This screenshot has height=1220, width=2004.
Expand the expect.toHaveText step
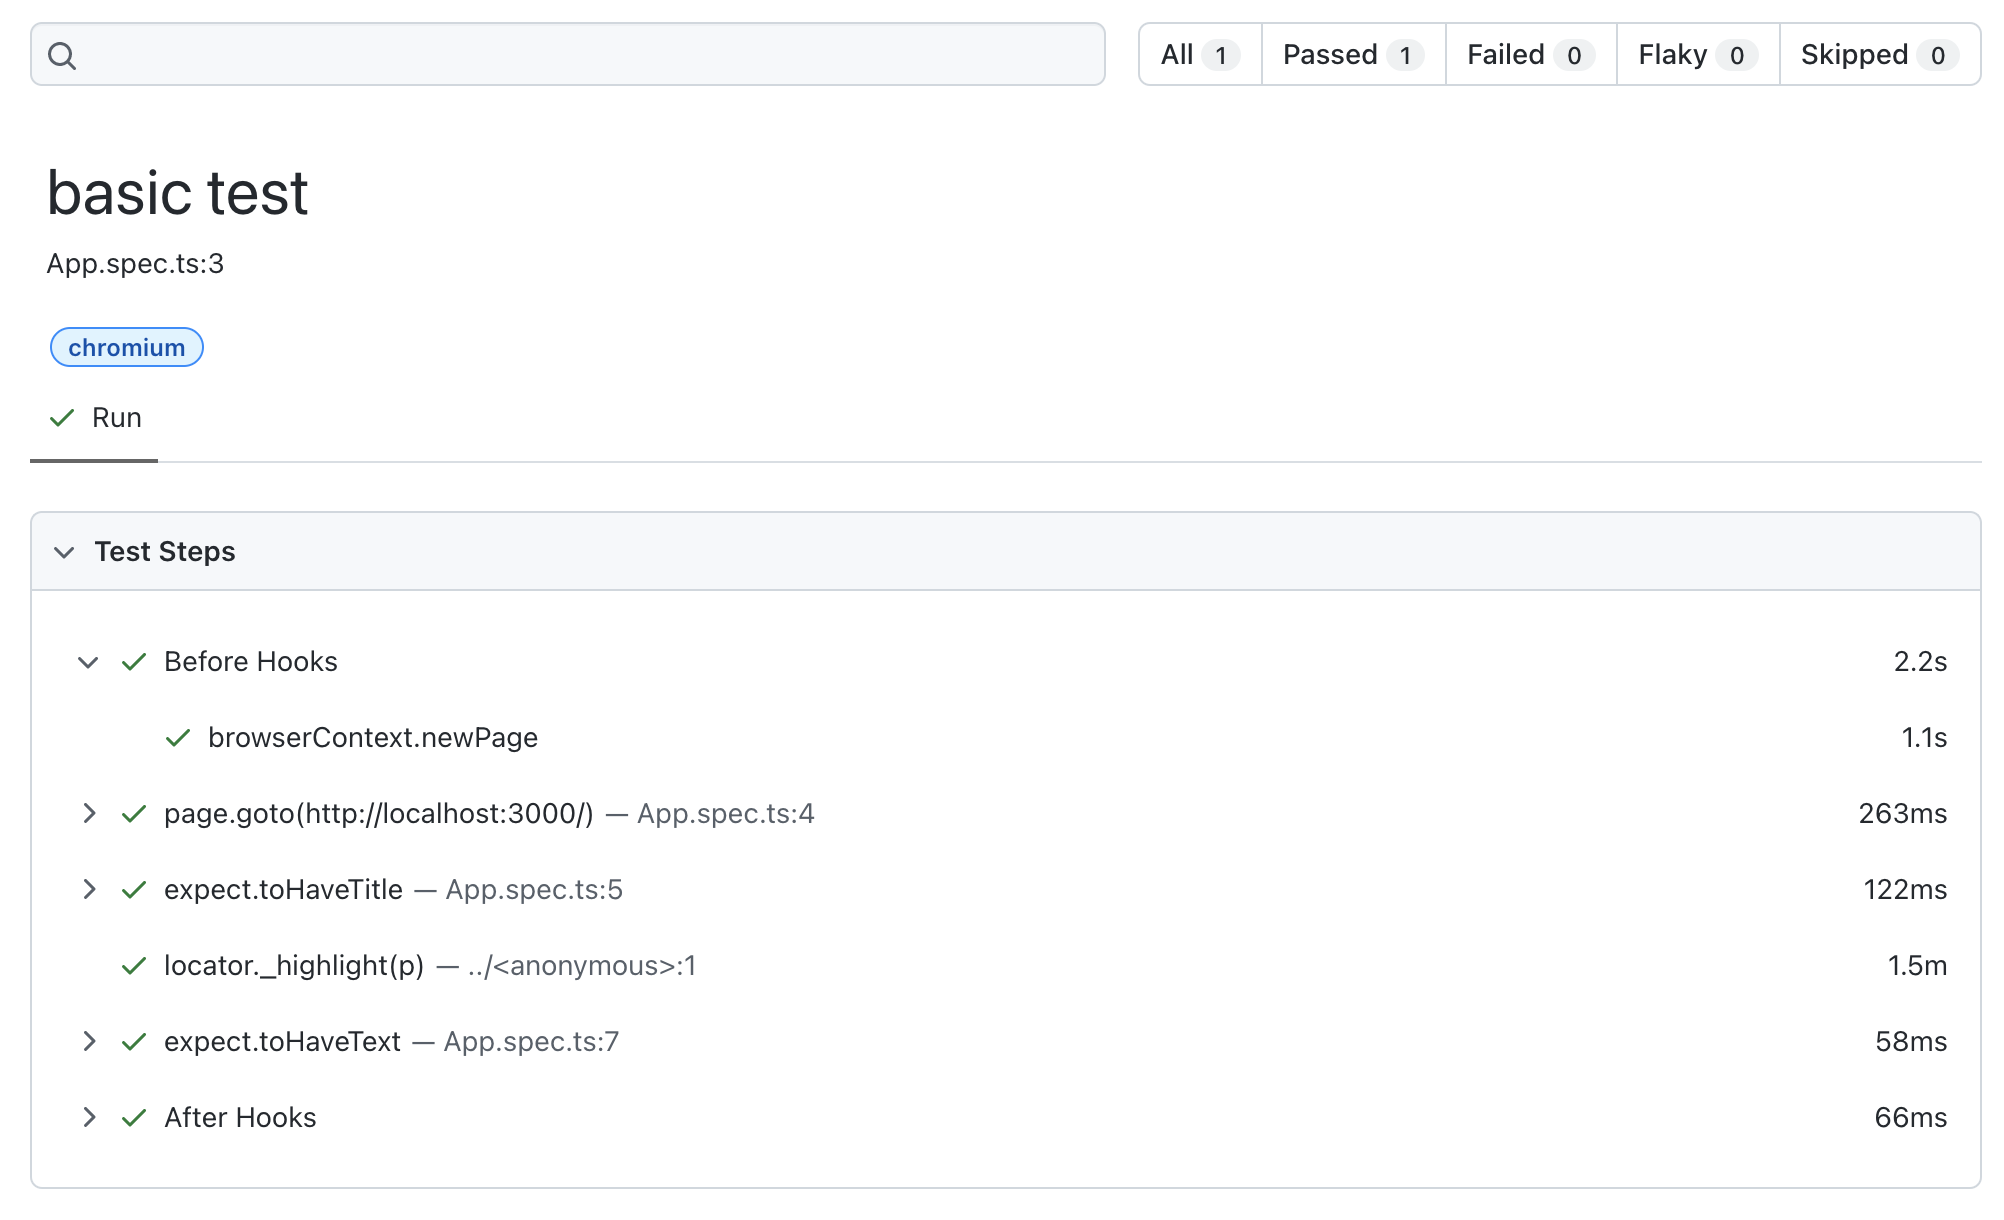(90, 1041)
